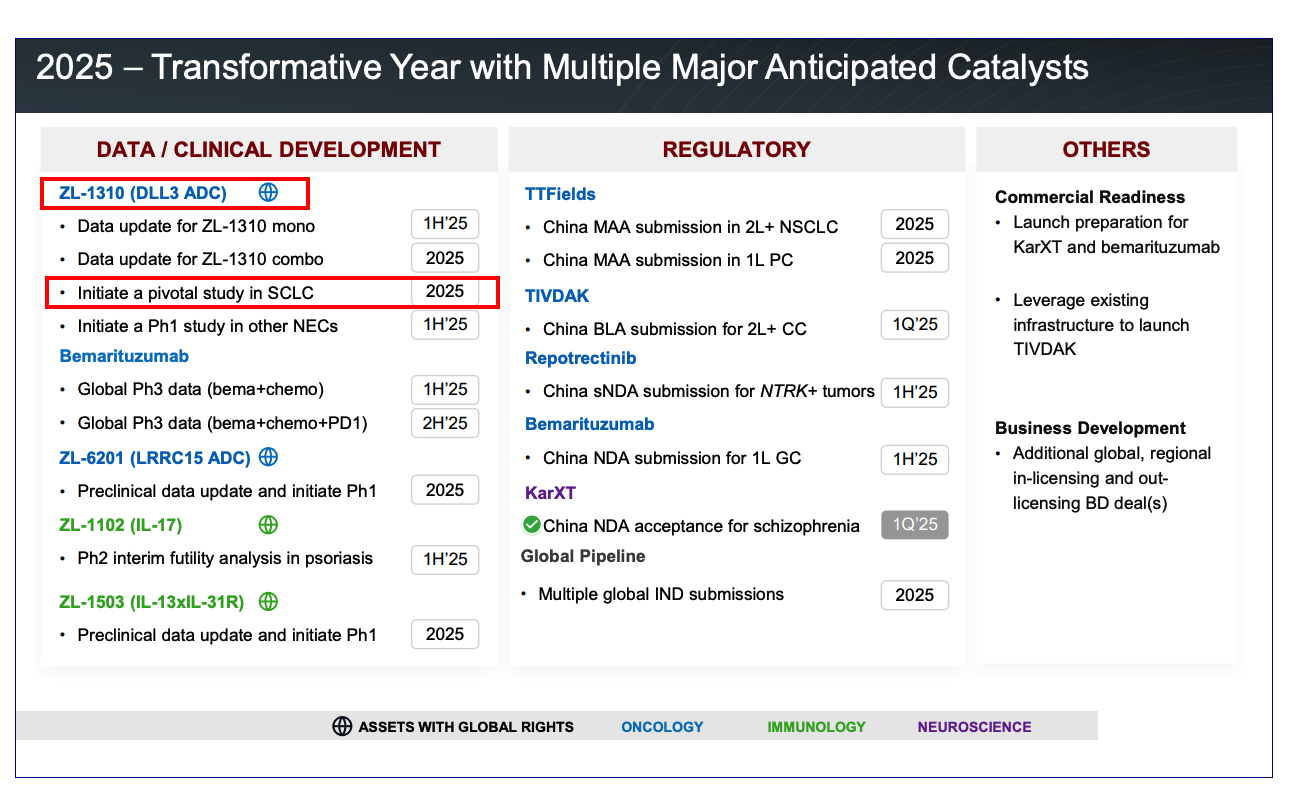Click 'China MAA submission in 1L PC' text
1300x800 pixels.
pyautogui.click(x=668, y=260)
